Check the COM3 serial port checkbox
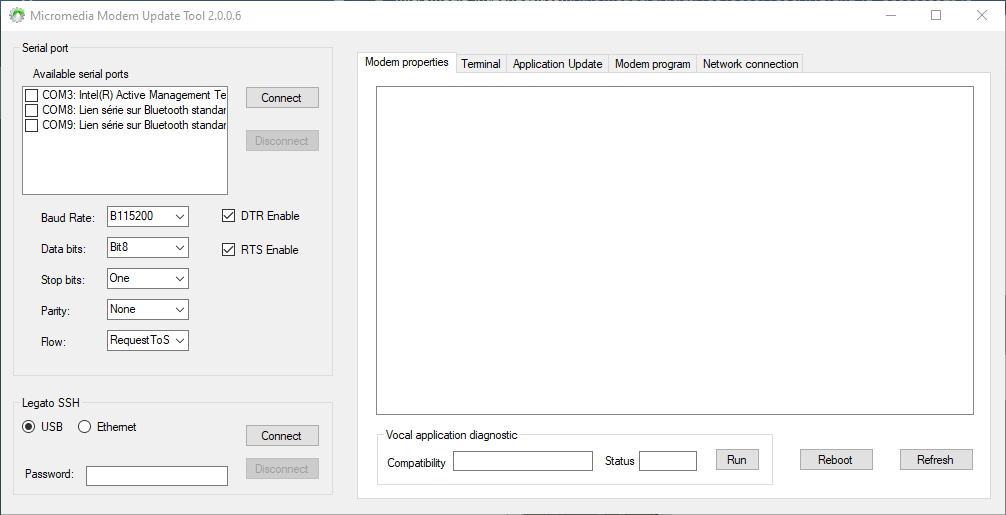Screen dimensions: 1006x515 coord(32,95)
